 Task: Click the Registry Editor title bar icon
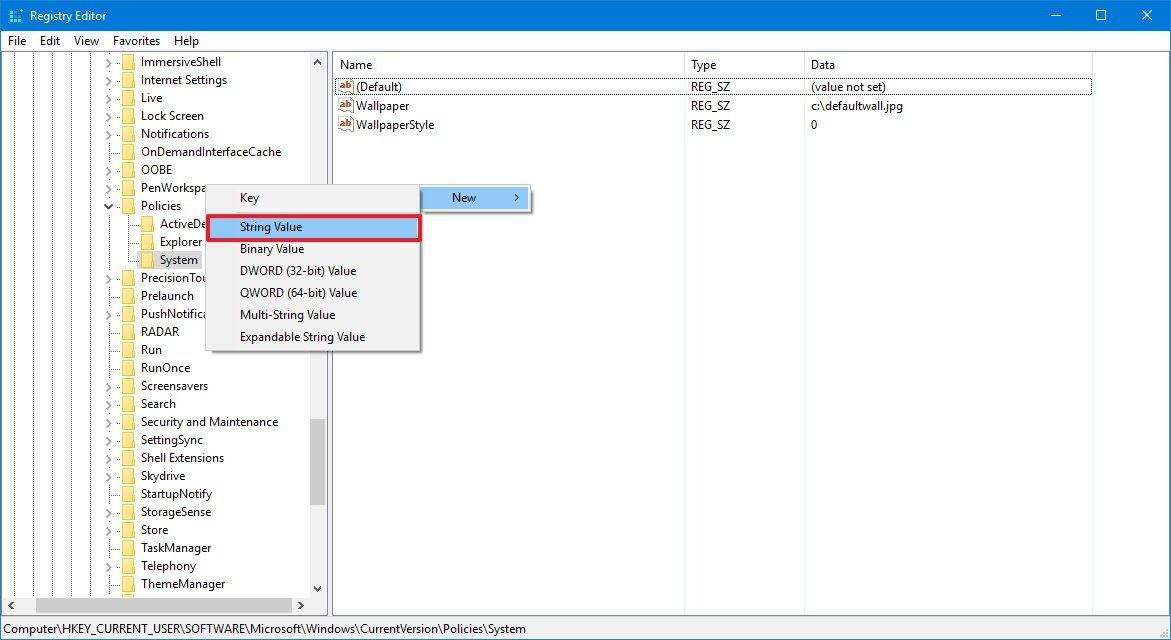pyautogui.click(x=14, y=15)
